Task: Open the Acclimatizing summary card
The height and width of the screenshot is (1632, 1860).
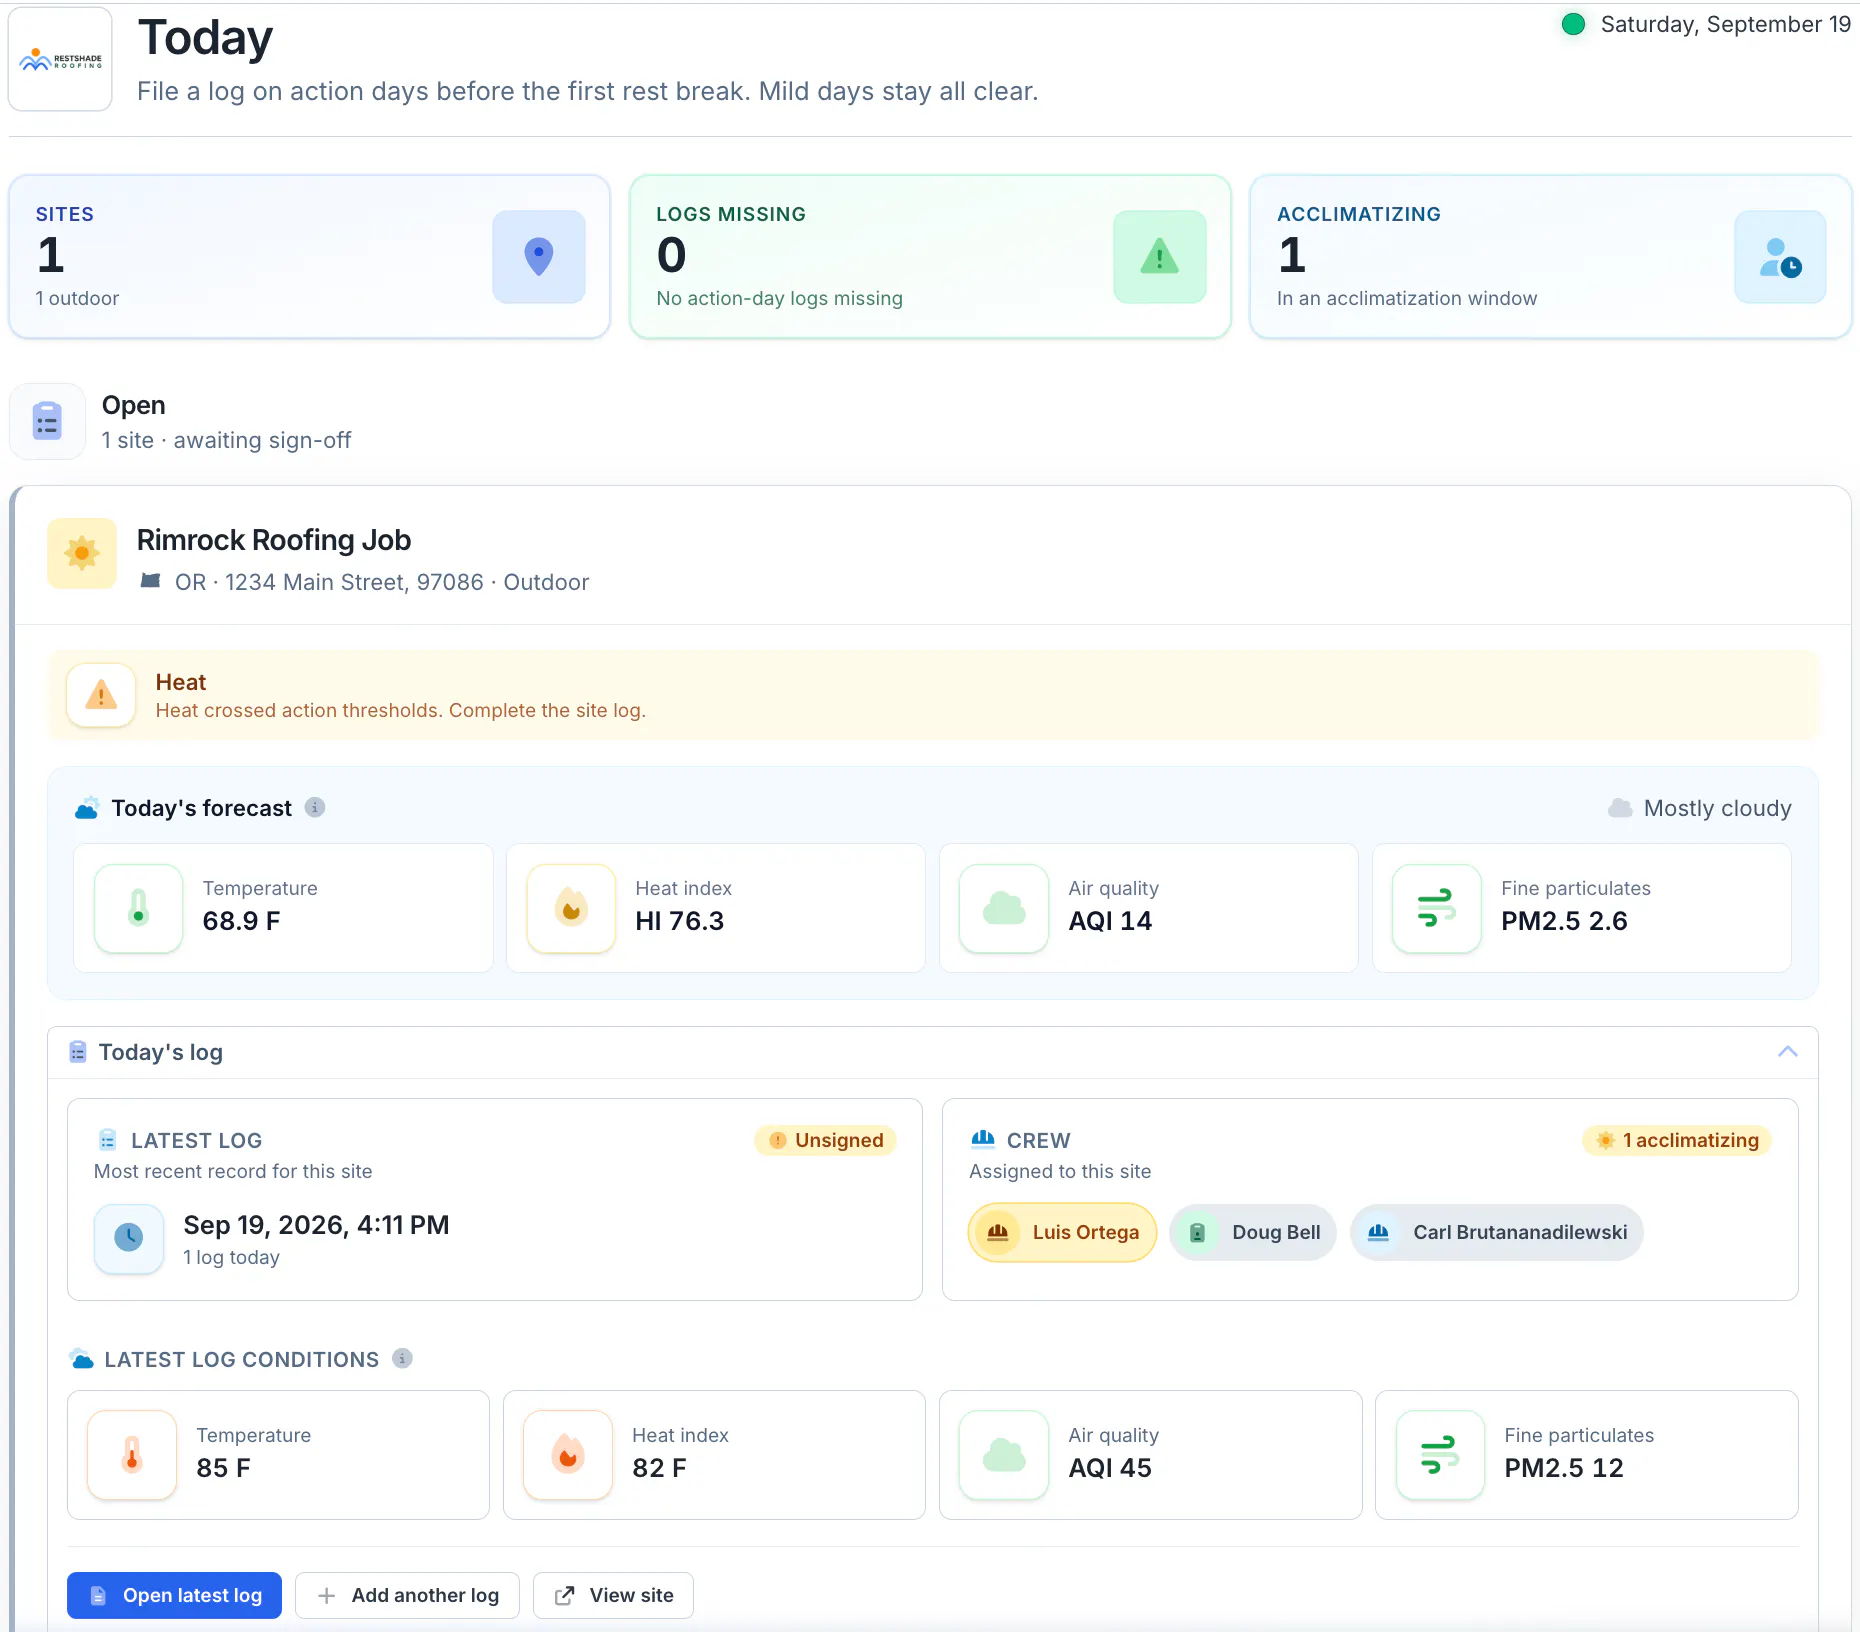Action: [1551, 256]
